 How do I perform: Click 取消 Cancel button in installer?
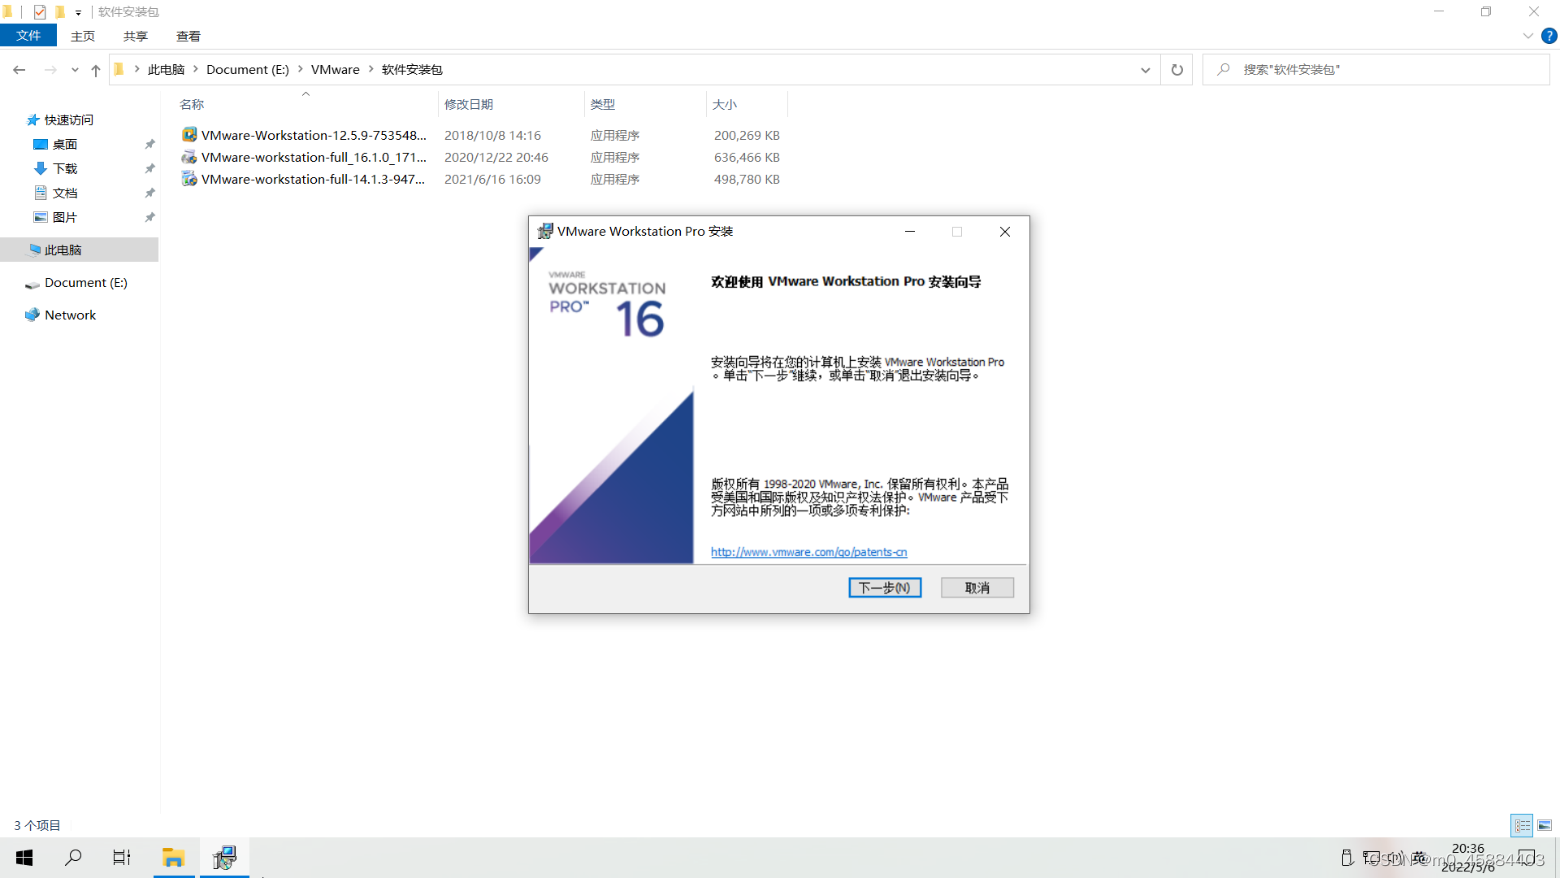click(977, 588)
